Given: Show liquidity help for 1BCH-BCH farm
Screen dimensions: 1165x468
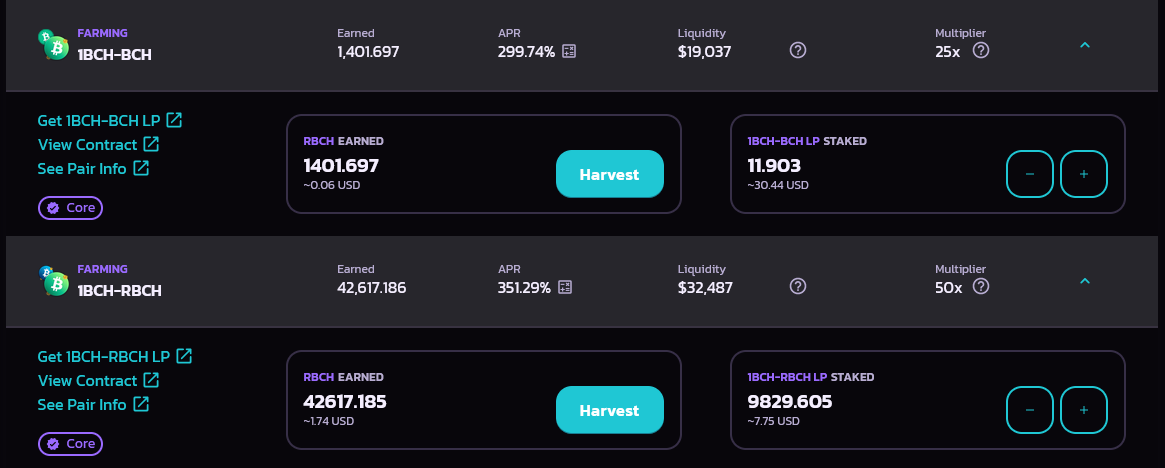Looking at the screenshot, I should (x=798, y=51).
